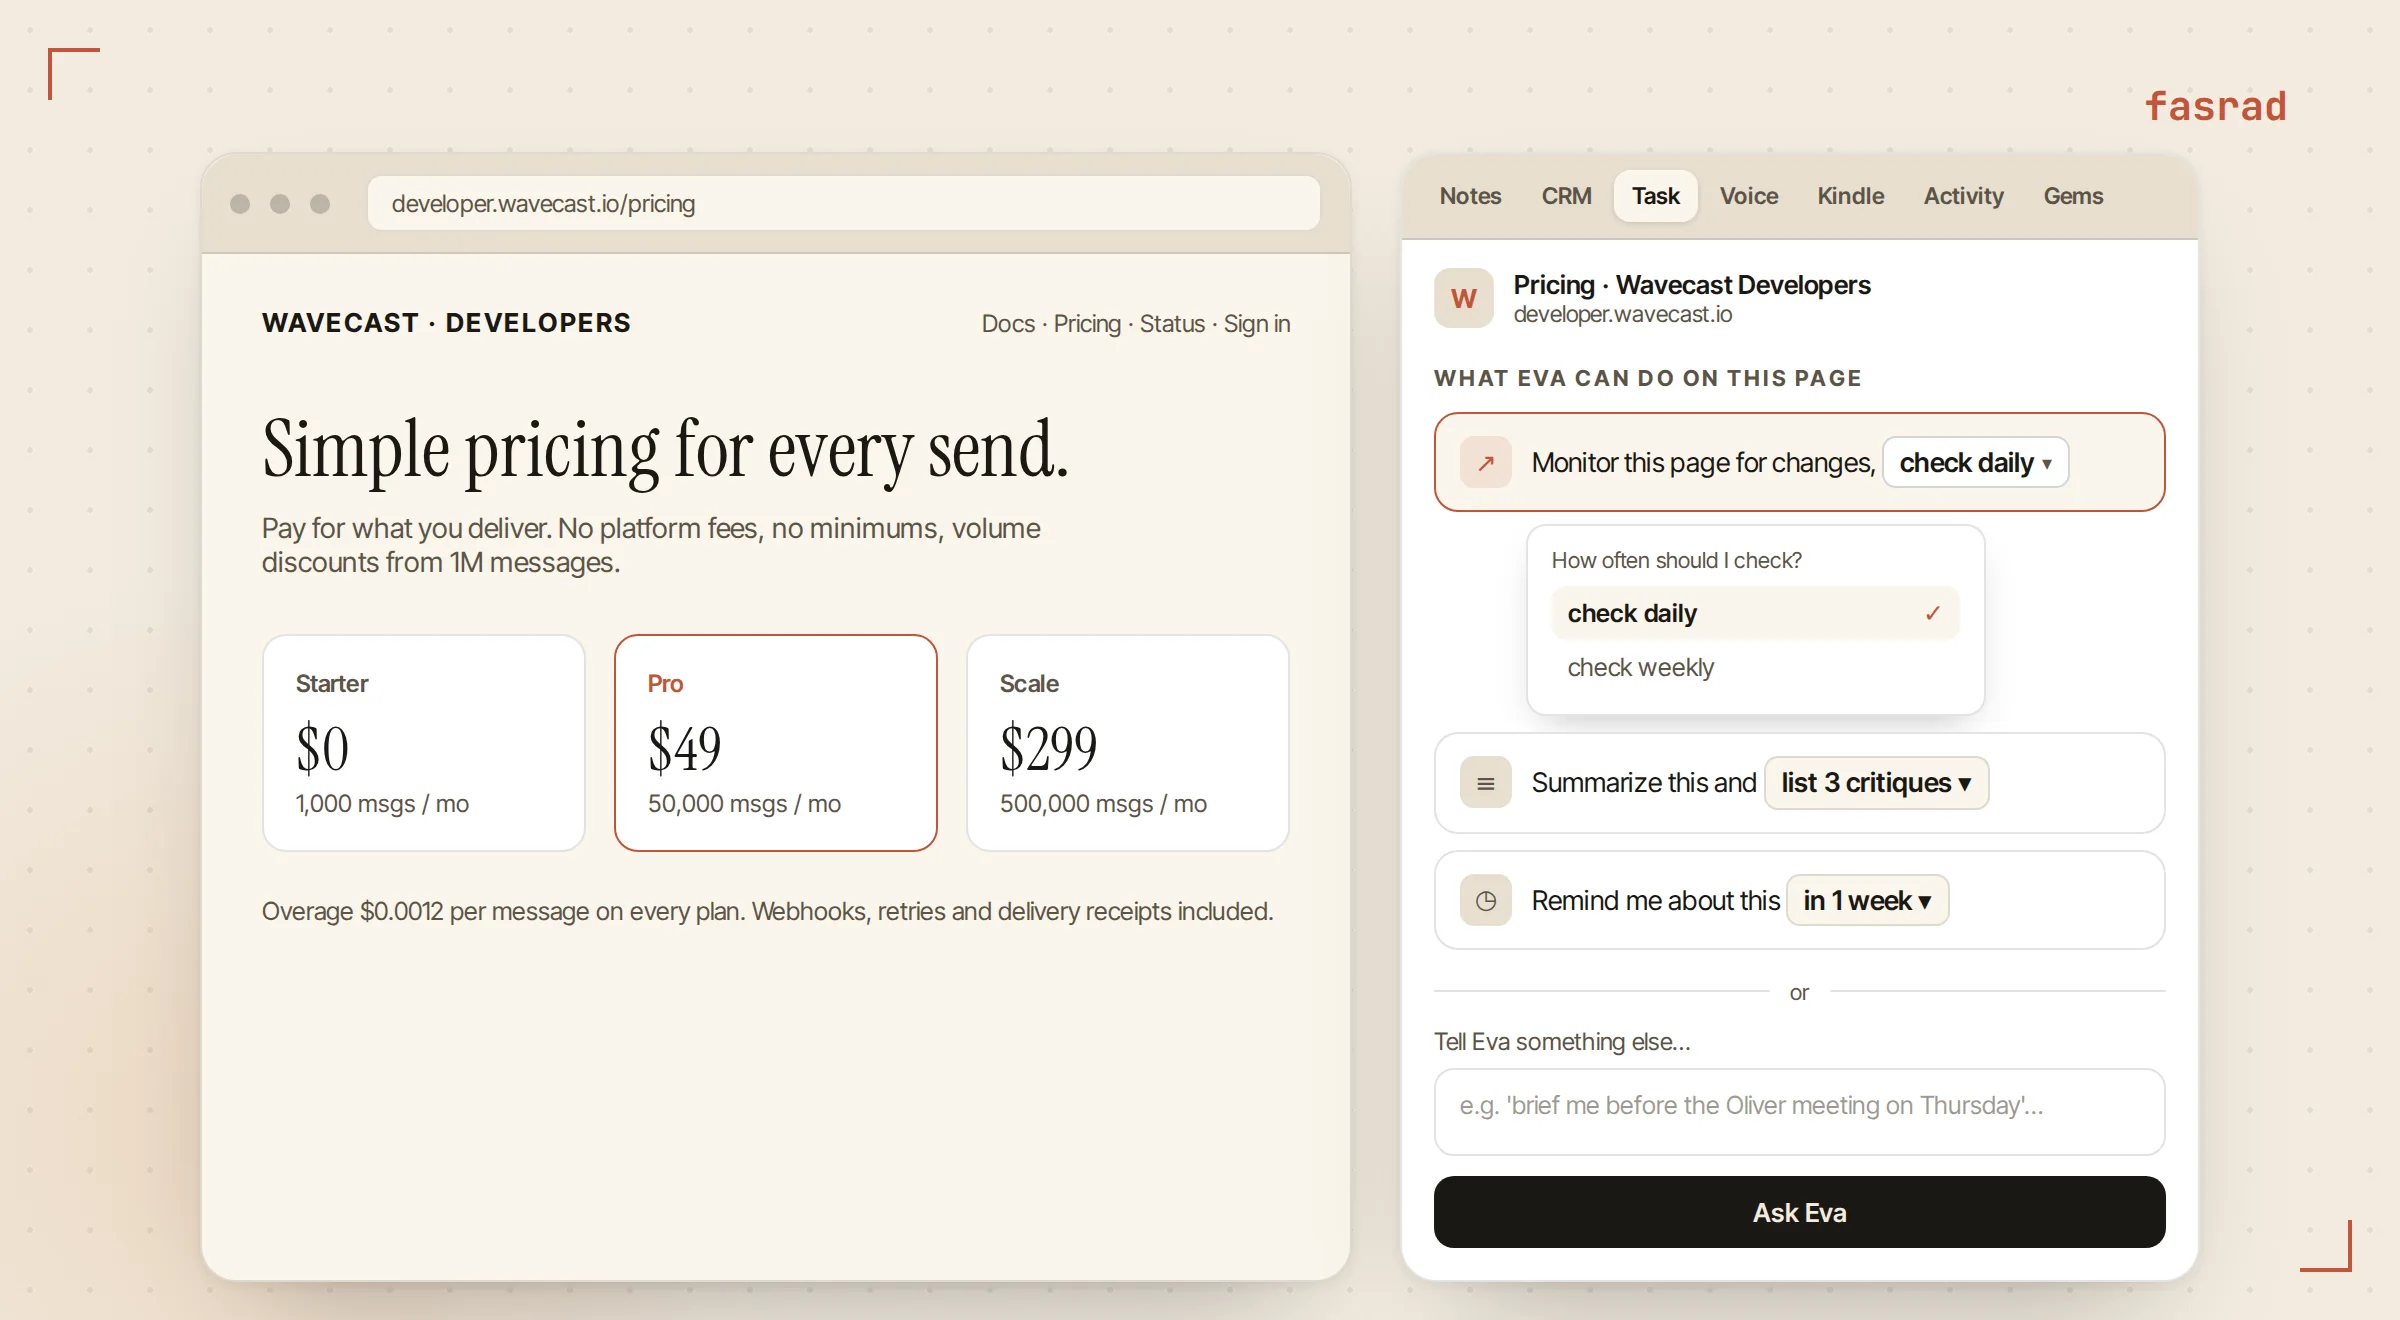Click the Sign in link

point(1257,324)
